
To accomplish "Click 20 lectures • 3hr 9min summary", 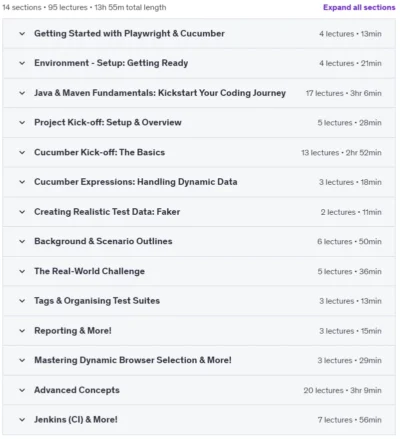I will point(342,390).
